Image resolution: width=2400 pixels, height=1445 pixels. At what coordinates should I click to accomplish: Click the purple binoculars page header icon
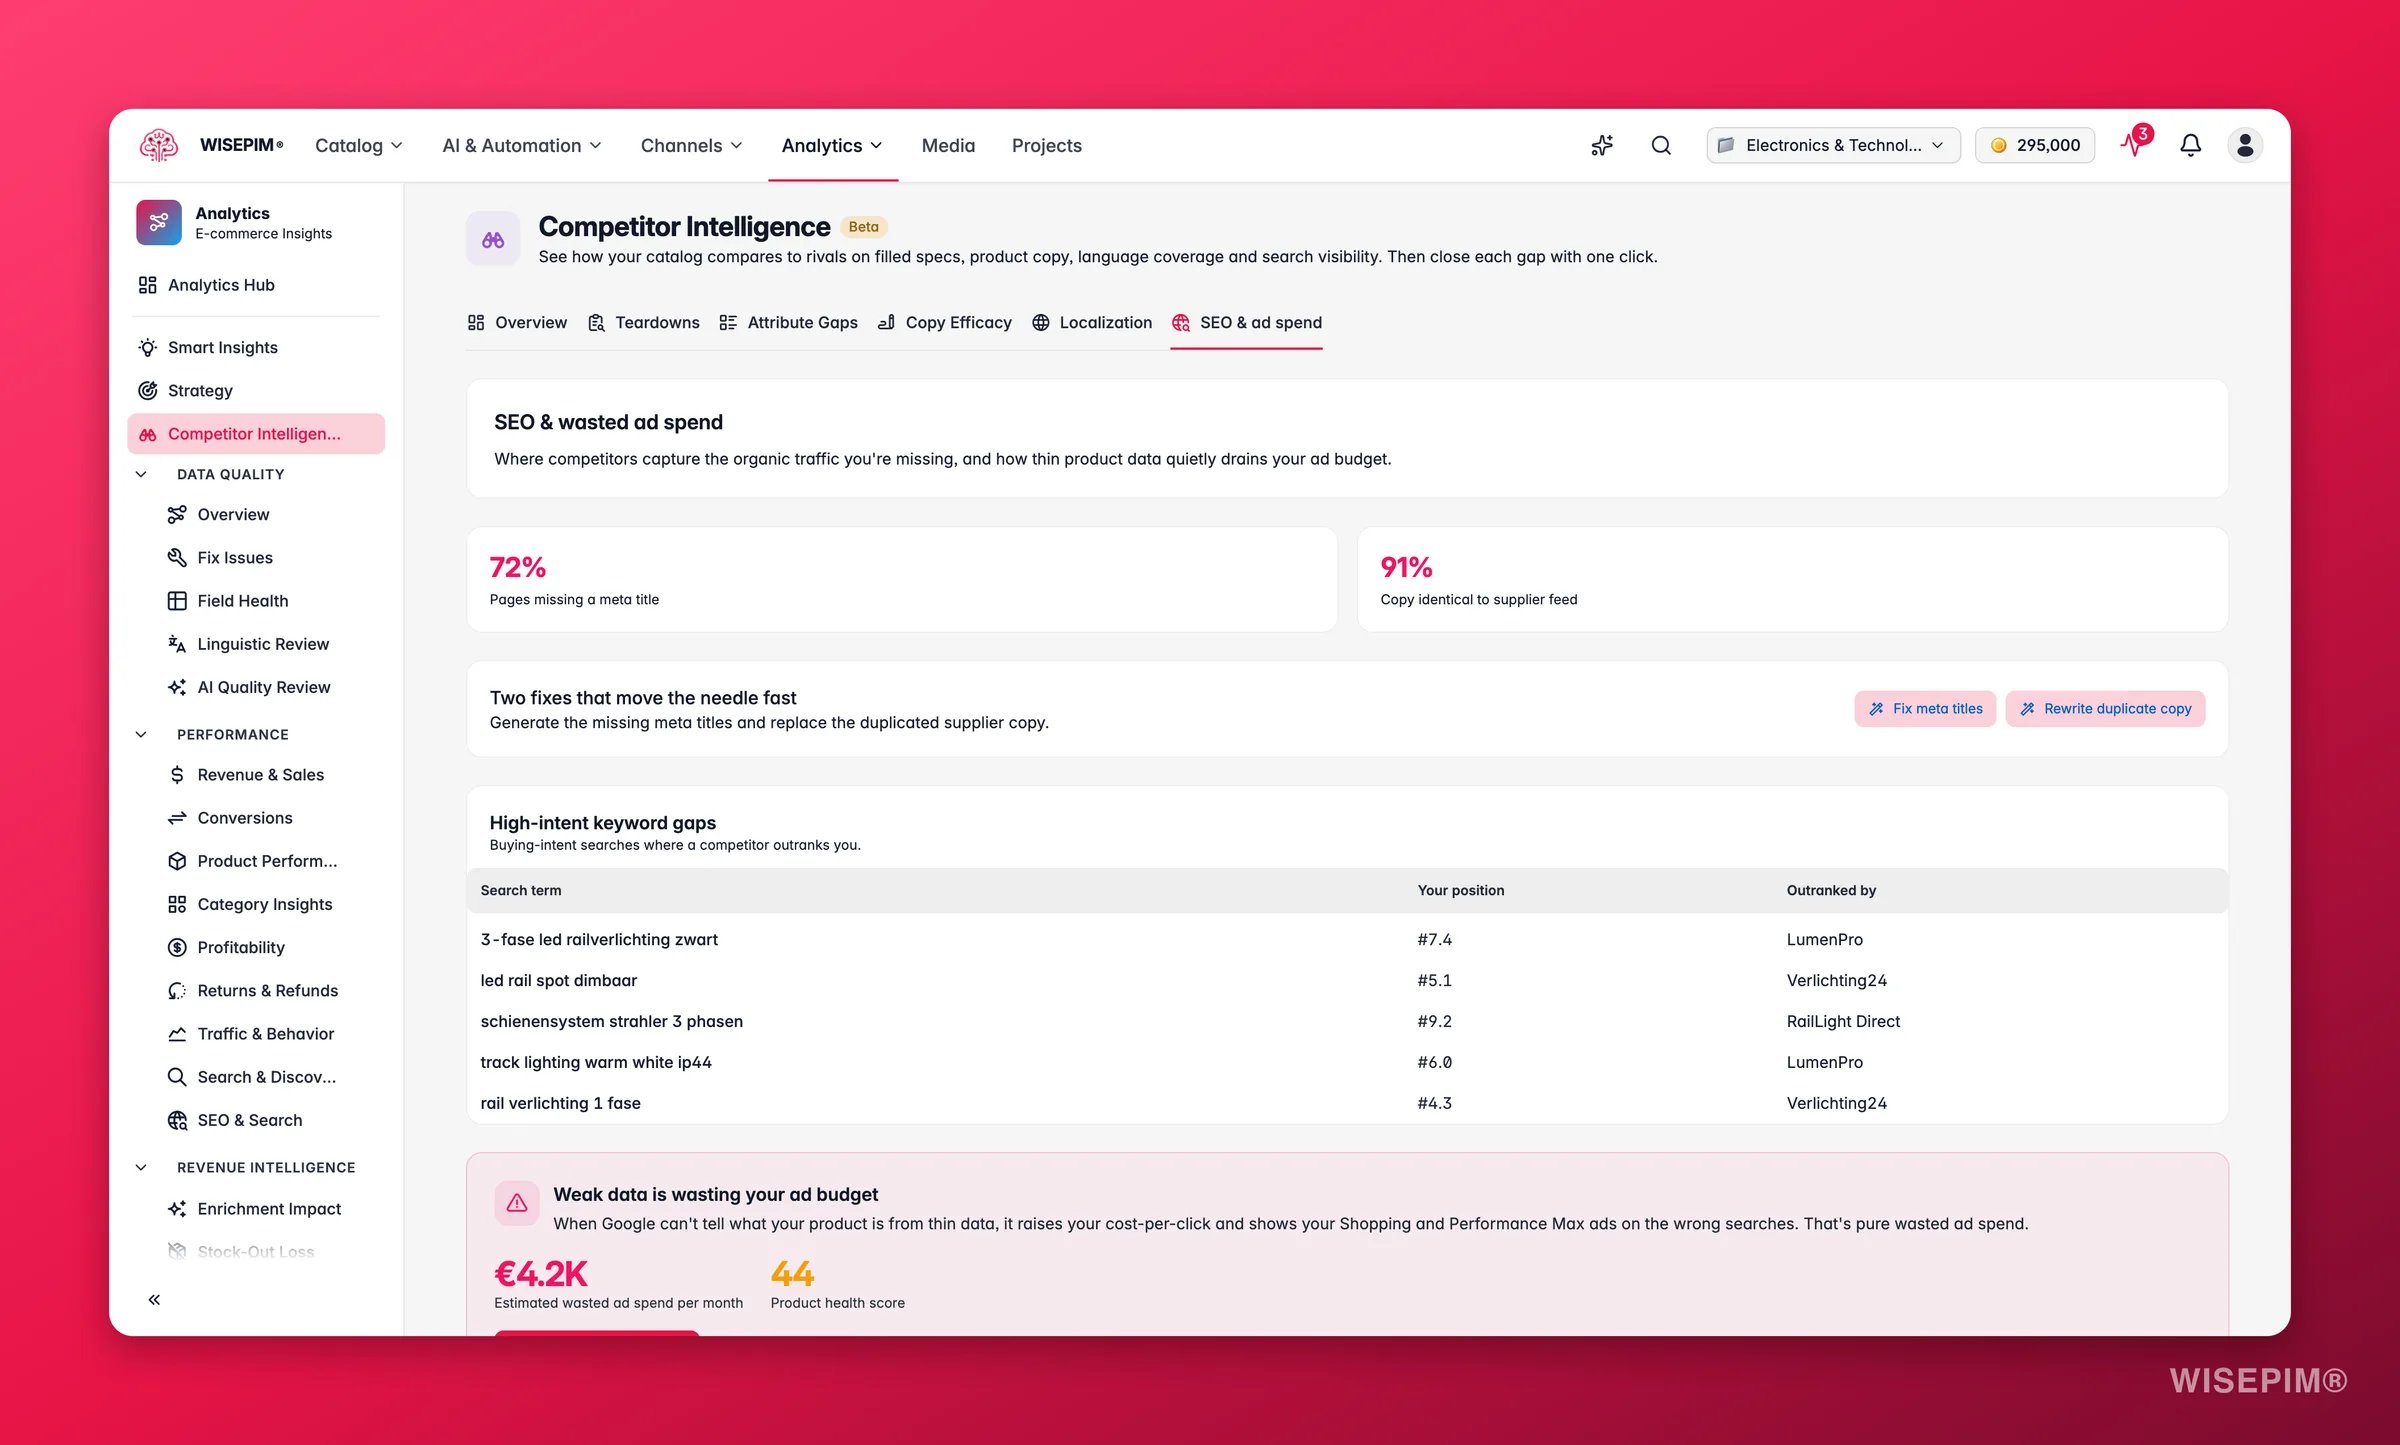coord(493,239)
